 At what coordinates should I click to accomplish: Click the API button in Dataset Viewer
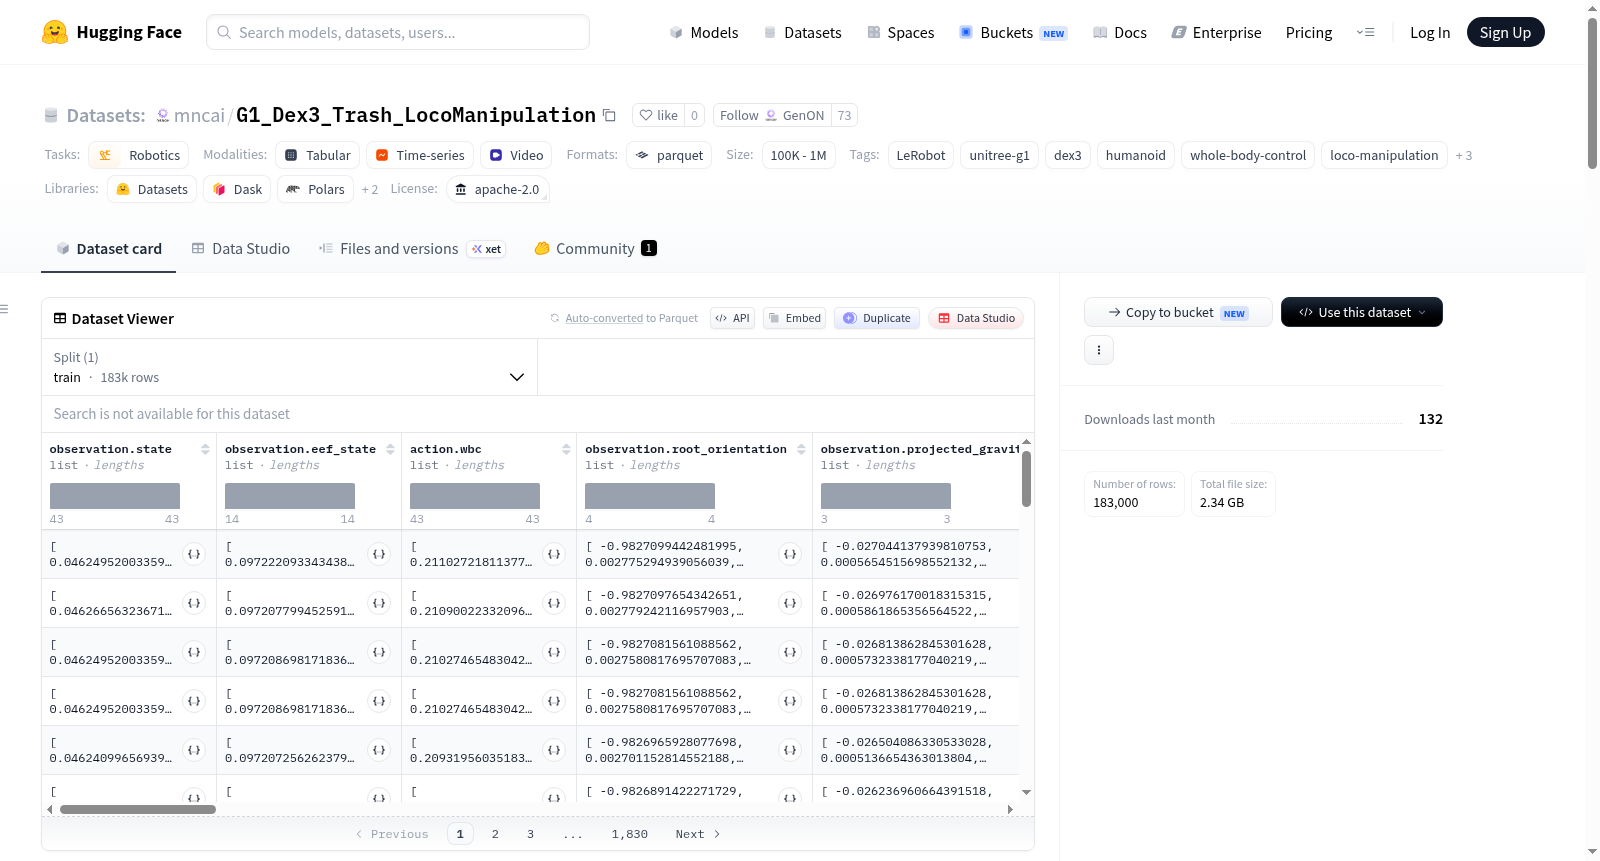733,318
